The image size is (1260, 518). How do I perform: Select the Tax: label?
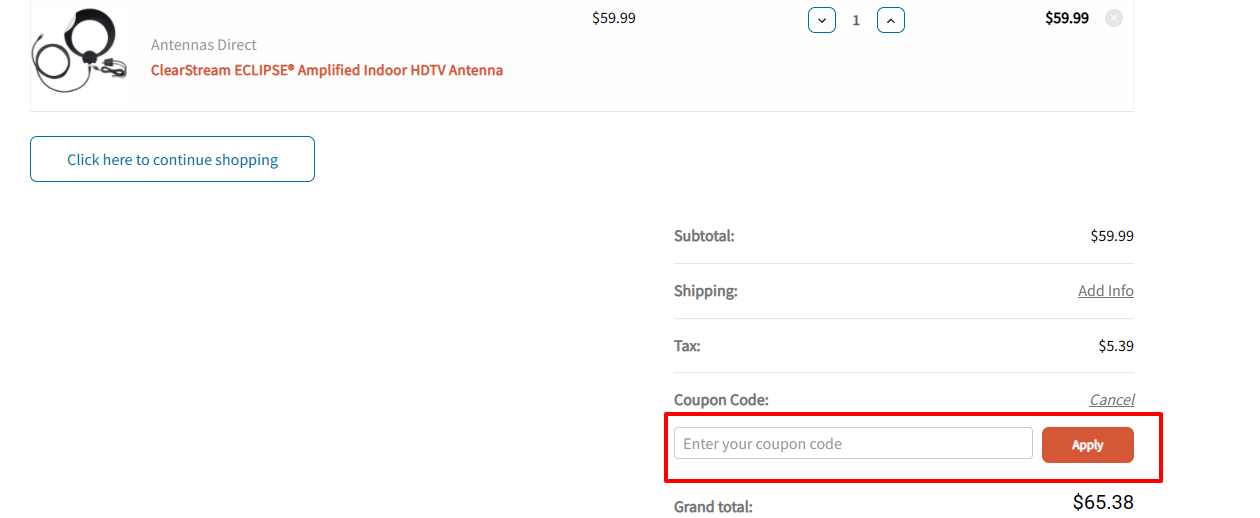pyautogui.click(x=687, y=346)
